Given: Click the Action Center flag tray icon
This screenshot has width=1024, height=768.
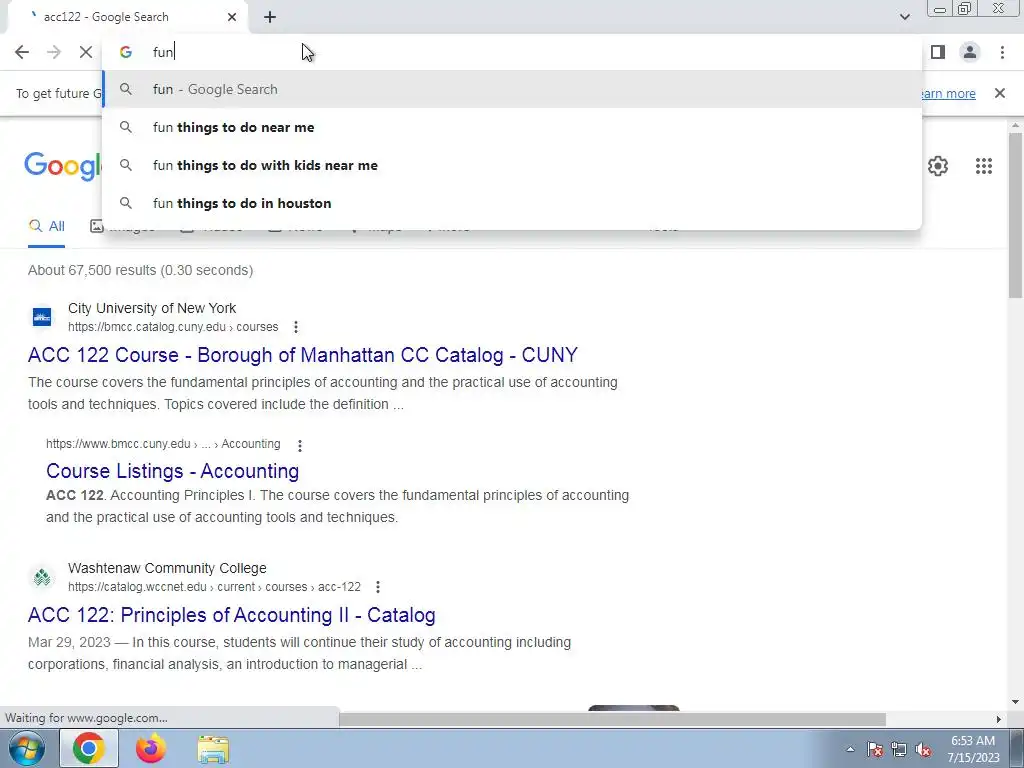Looking at the screenshot, I should pyautogui.click(x=875, y=749).
